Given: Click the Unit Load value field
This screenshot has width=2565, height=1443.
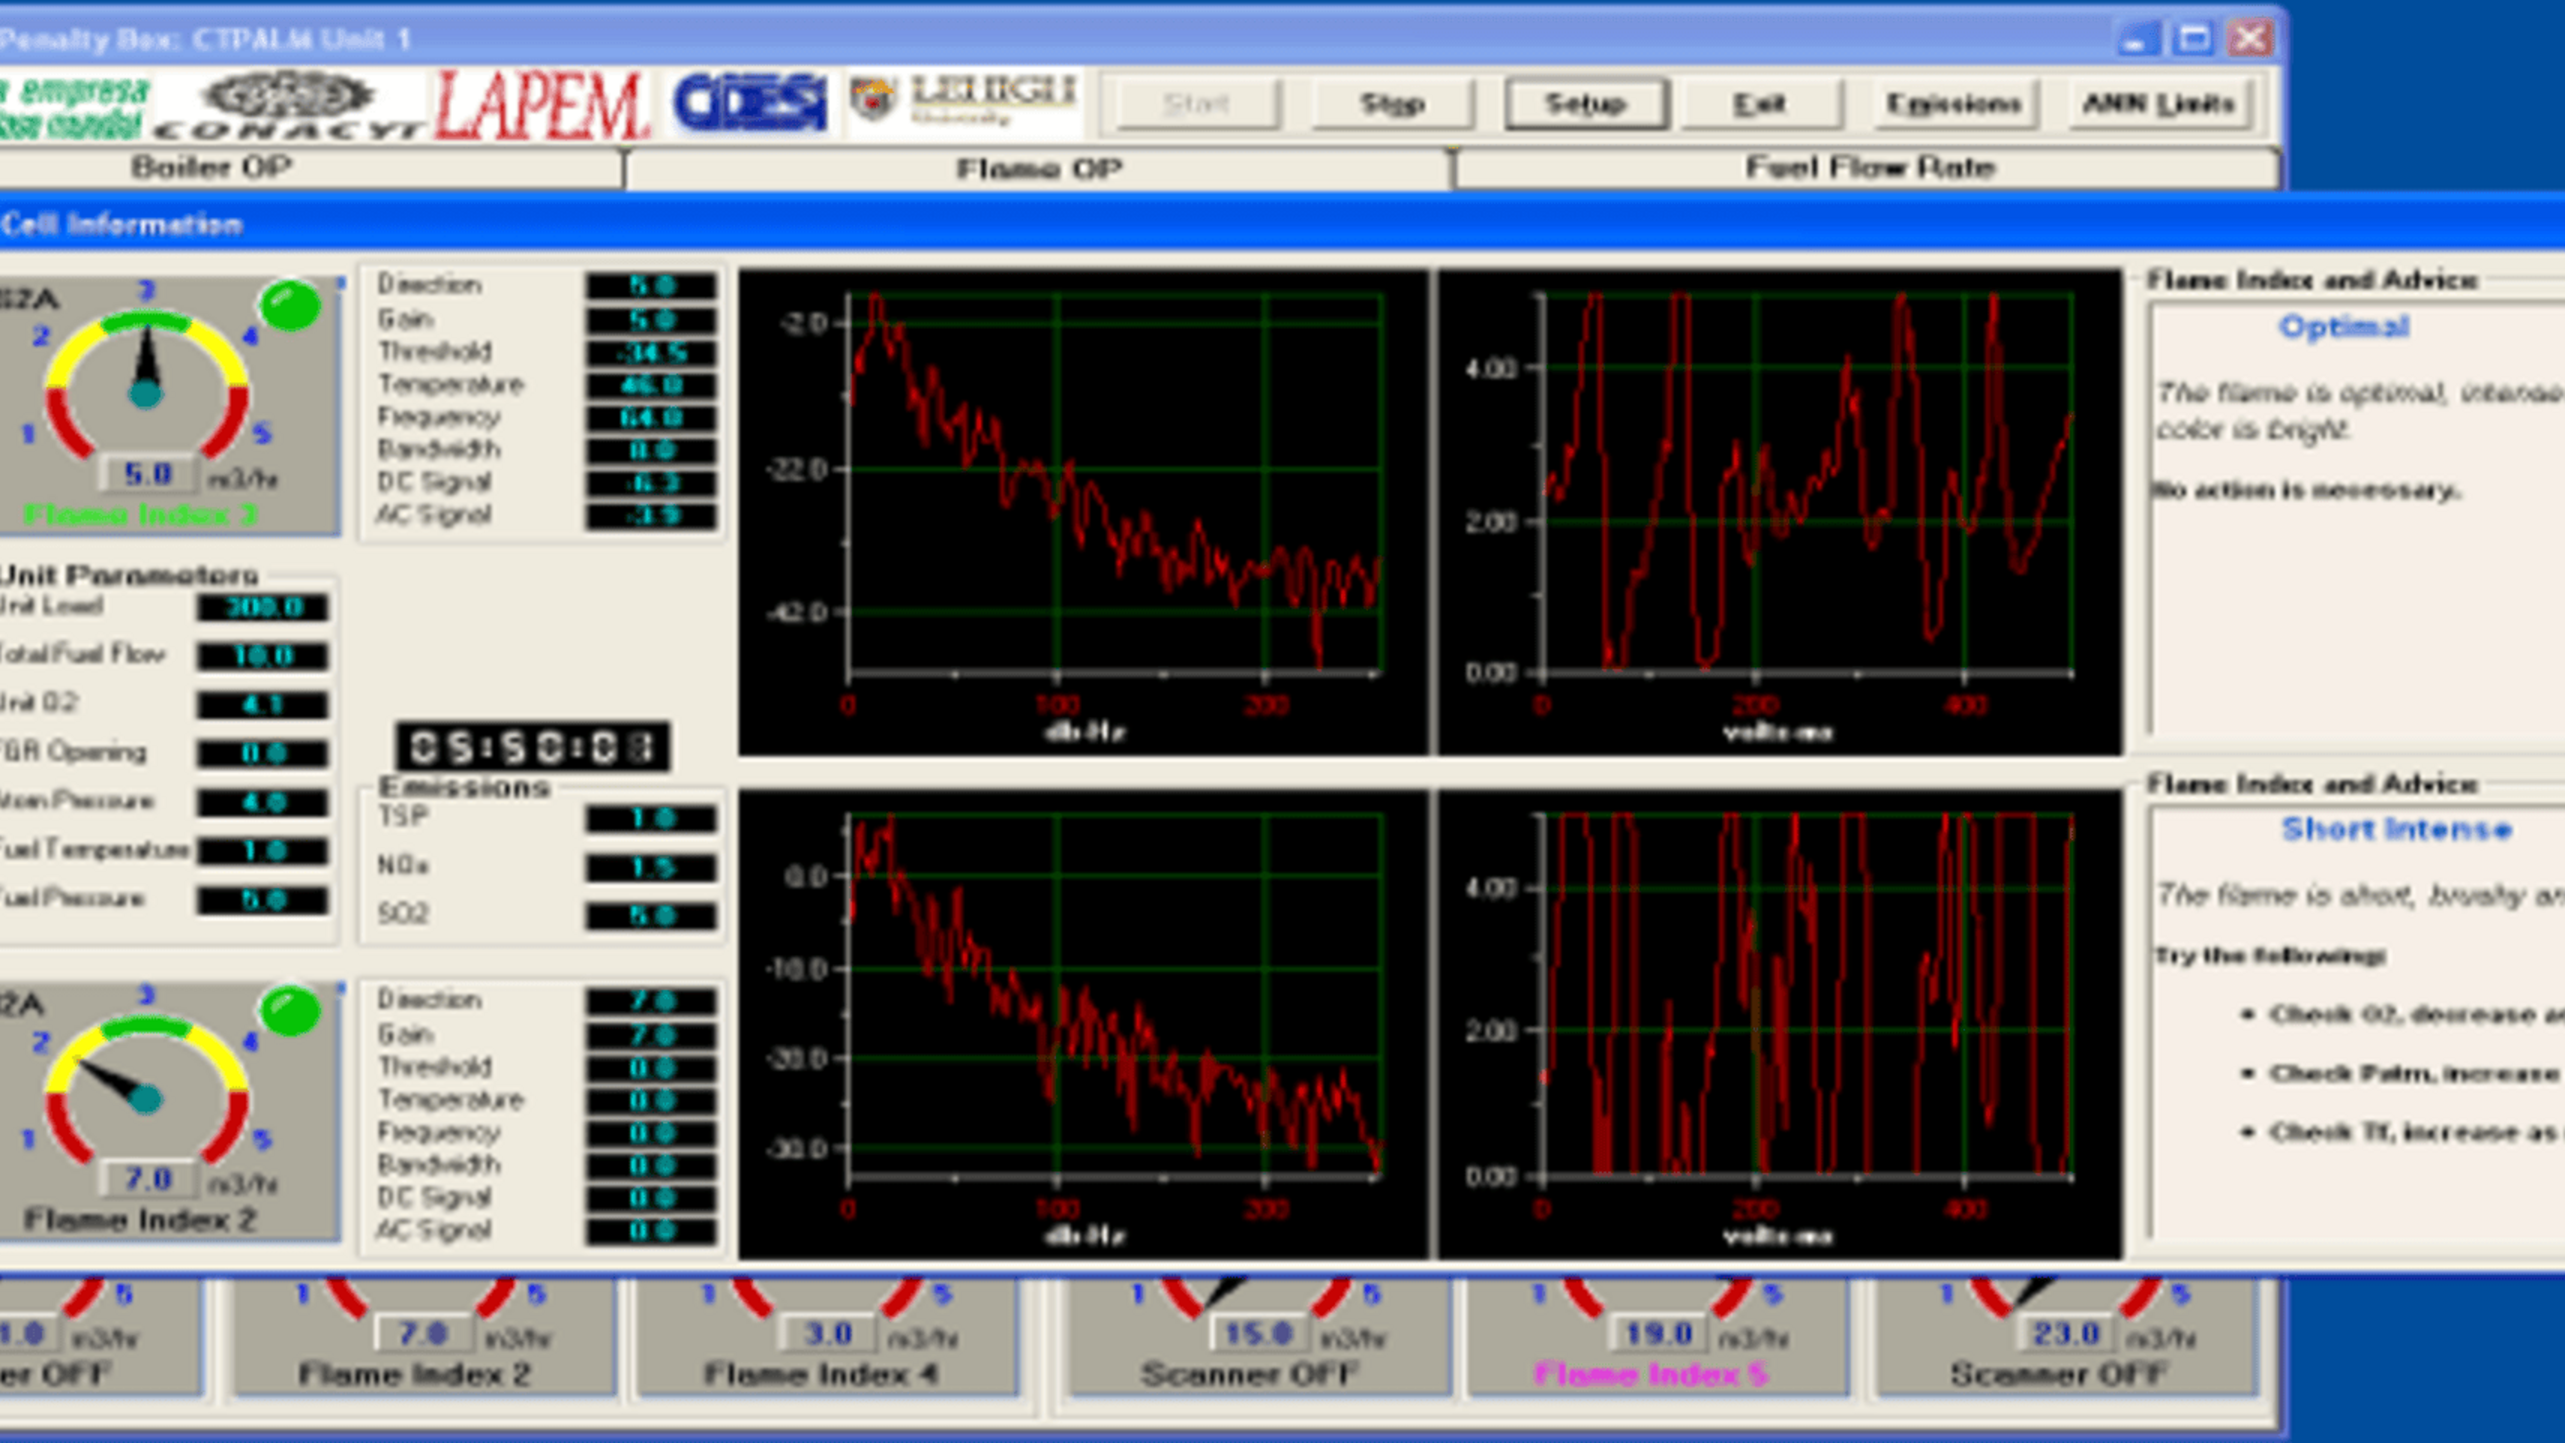Looking at the screenshot, I should coord(262,607).
